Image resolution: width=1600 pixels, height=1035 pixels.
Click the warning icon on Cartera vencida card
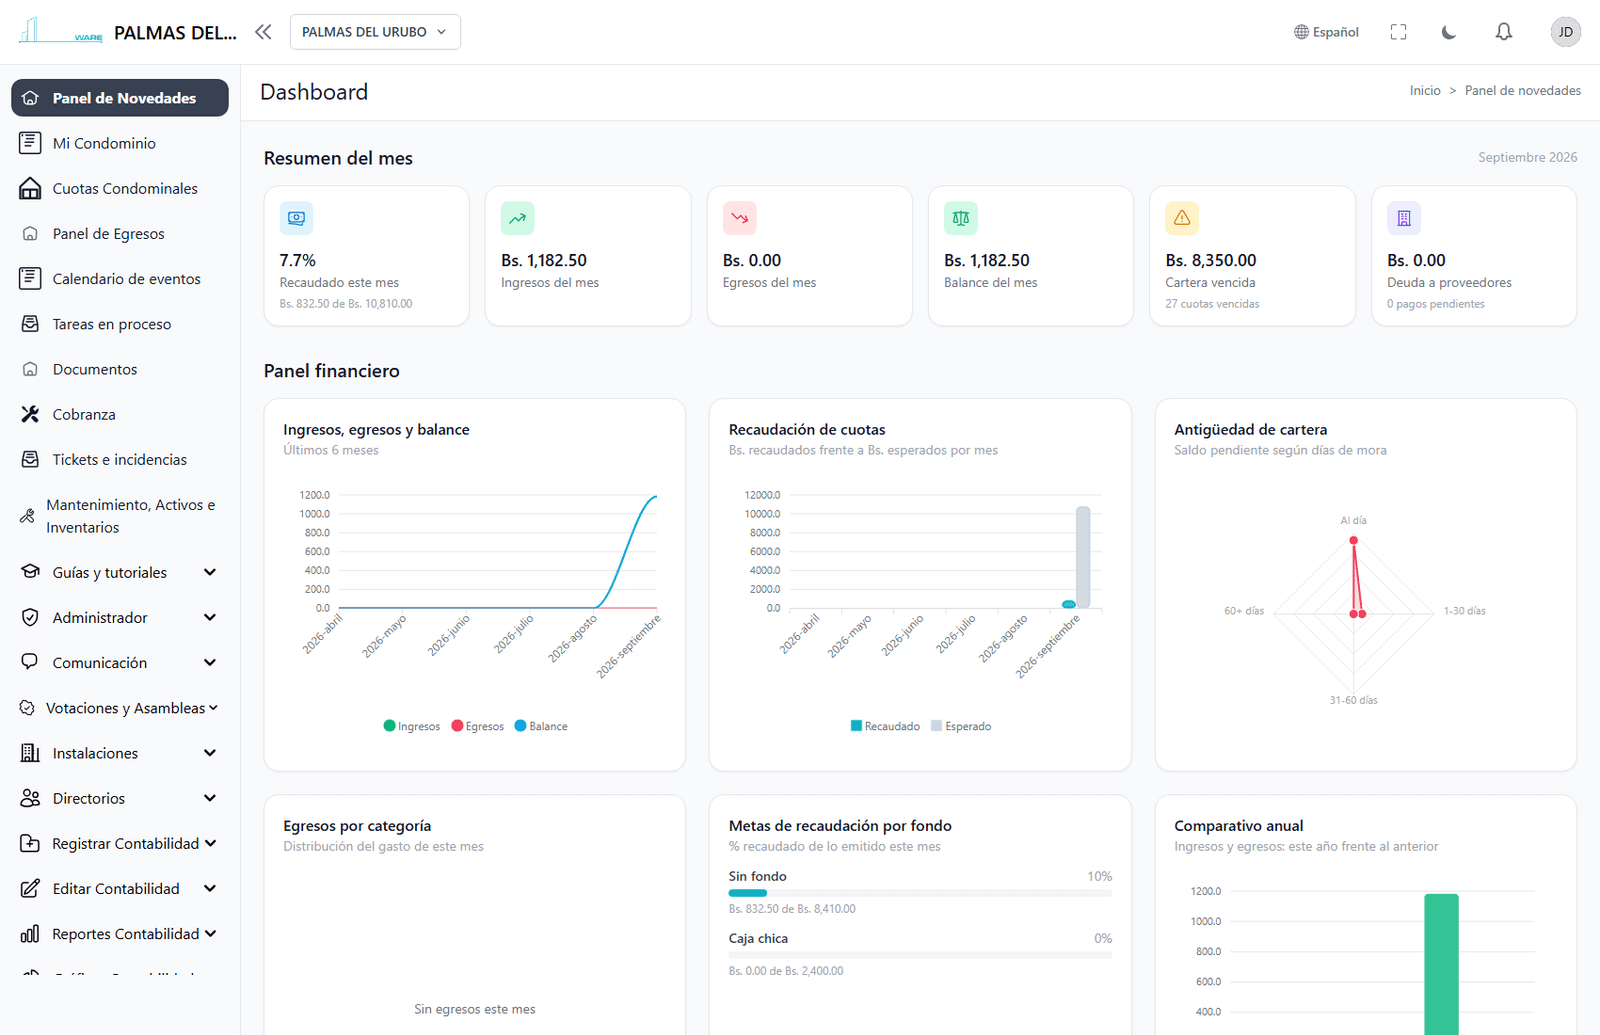click(1182, 218)
